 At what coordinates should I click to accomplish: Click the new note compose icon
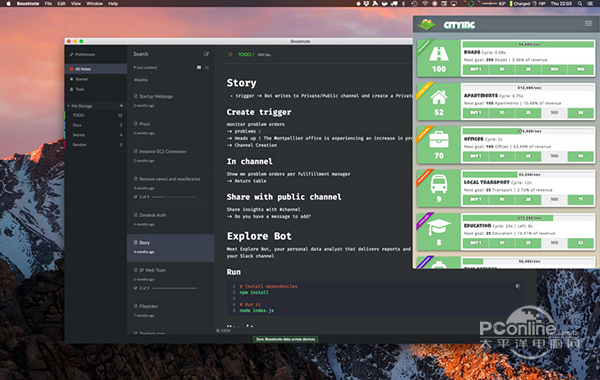(x=206, y=54)
